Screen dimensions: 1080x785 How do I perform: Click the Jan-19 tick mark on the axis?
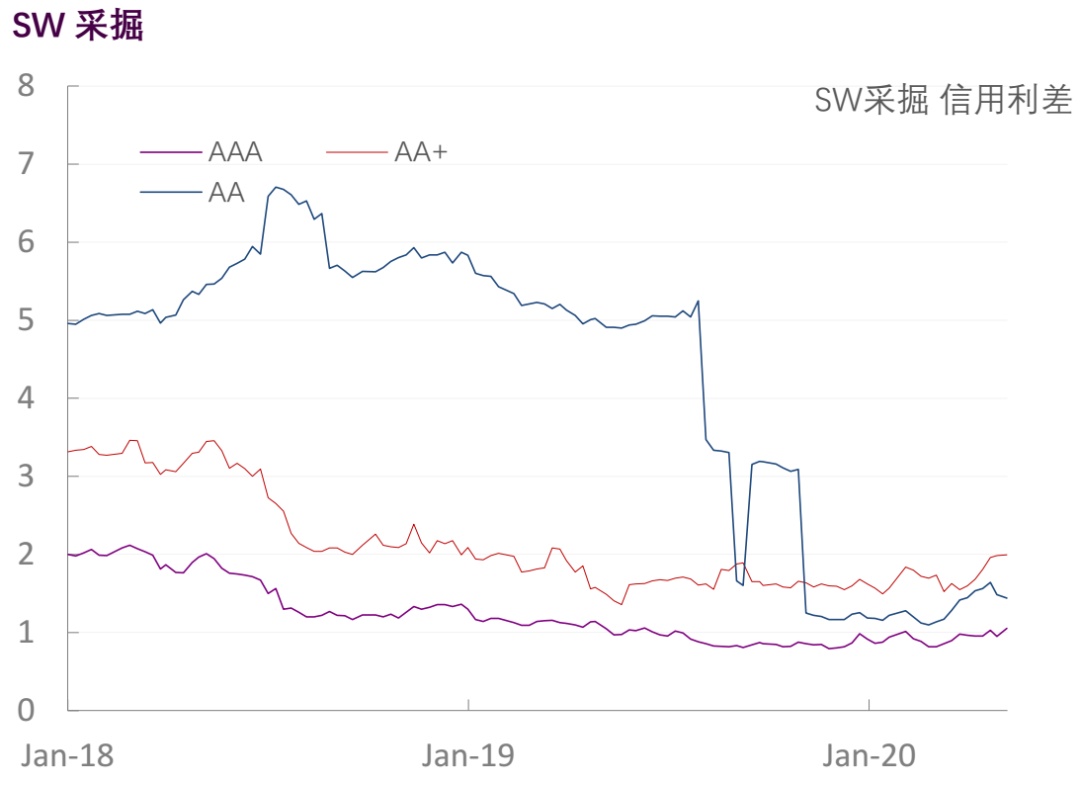coord(468,704)
